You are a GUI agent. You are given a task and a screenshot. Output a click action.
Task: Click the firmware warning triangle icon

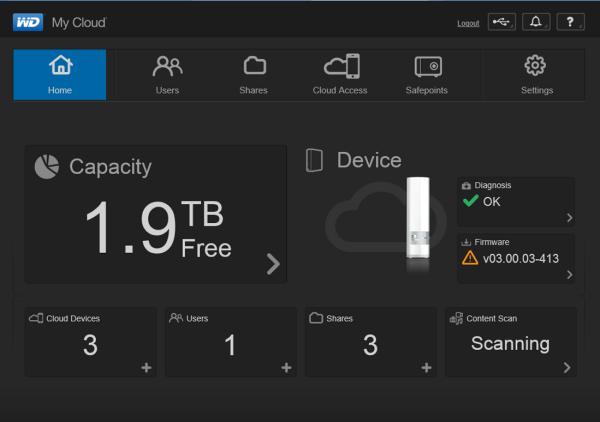tap(470, 258)
